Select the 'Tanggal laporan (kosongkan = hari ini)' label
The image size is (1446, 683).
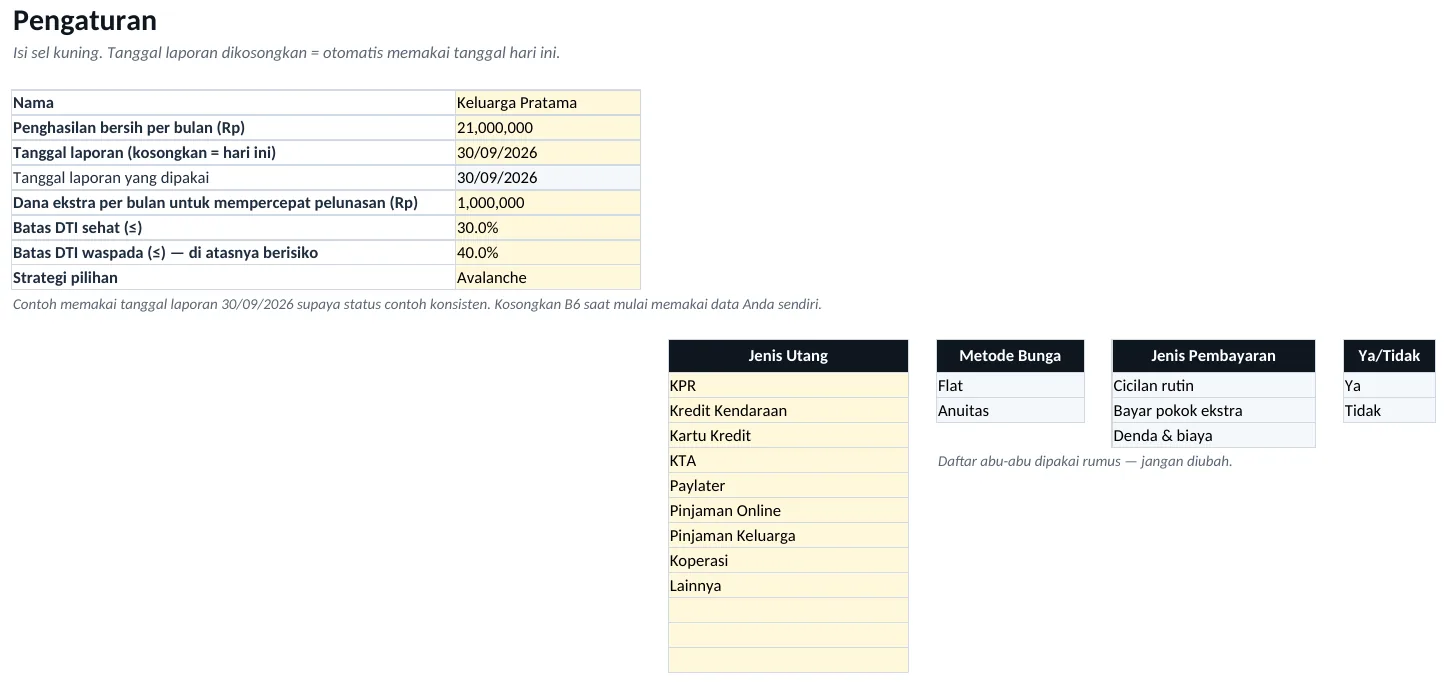point(233,153)
